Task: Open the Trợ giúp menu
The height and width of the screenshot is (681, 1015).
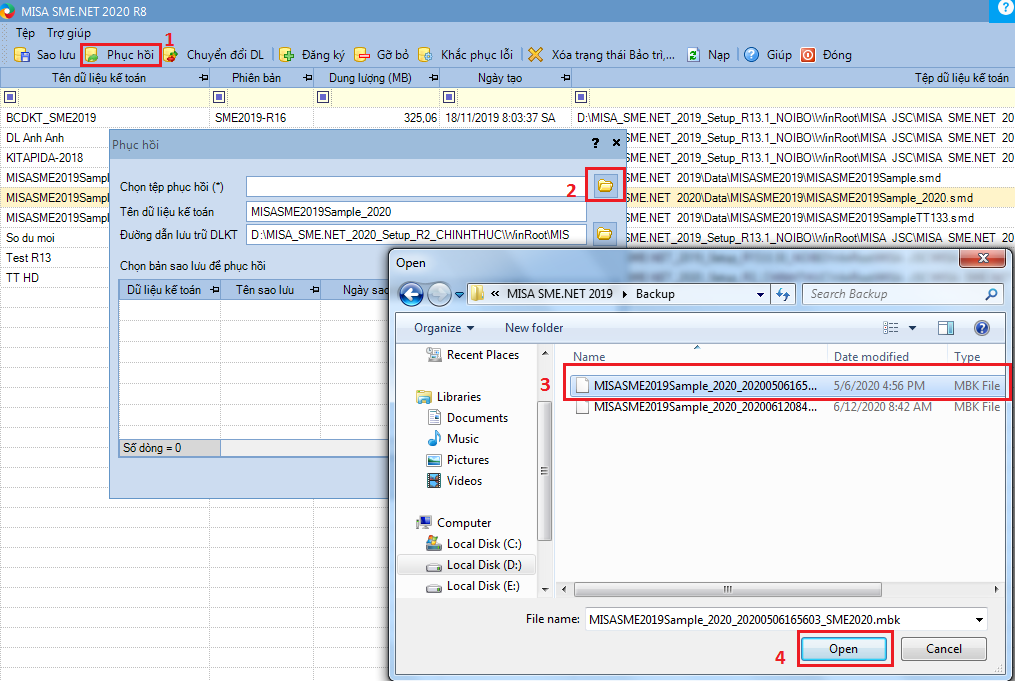Action: (x=69, y=33)
